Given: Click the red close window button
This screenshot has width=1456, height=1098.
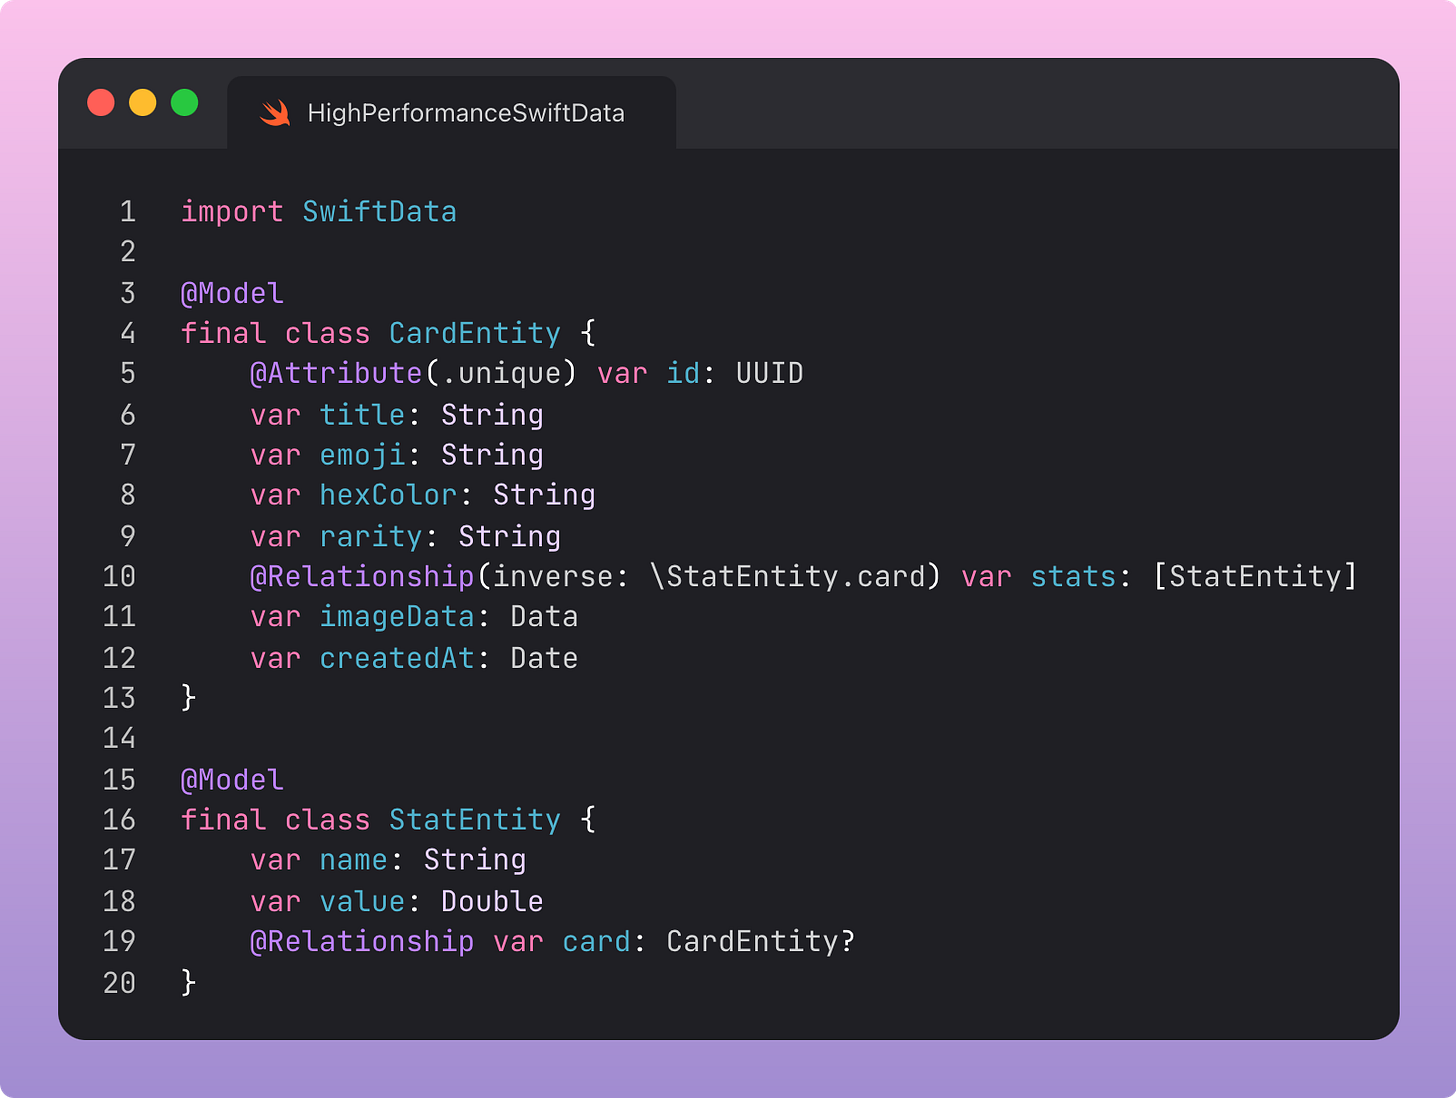Looking at the screenshot, I should coord(101,103).
